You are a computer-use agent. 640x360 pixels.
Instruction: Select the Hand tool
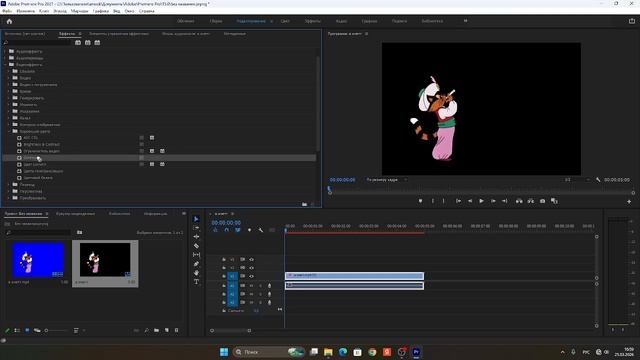(x=196, y=273)
